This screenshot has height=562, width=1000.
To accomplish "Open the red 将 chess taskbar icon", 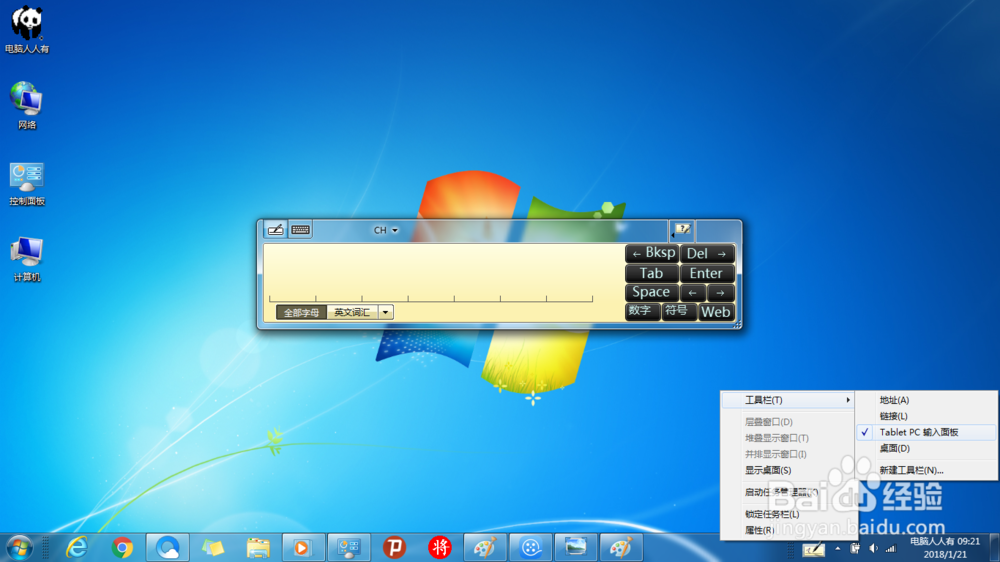I will tap(439, 548).
